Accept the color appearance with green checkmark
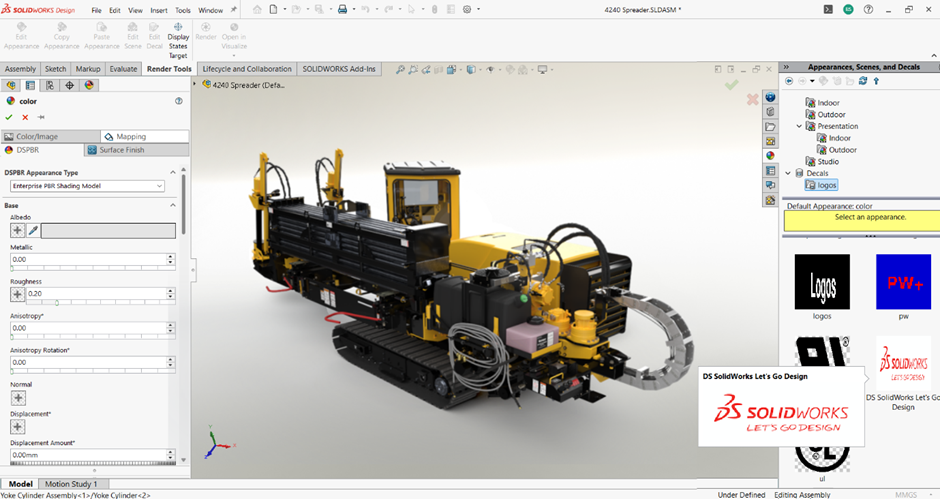 click(9, 117)
